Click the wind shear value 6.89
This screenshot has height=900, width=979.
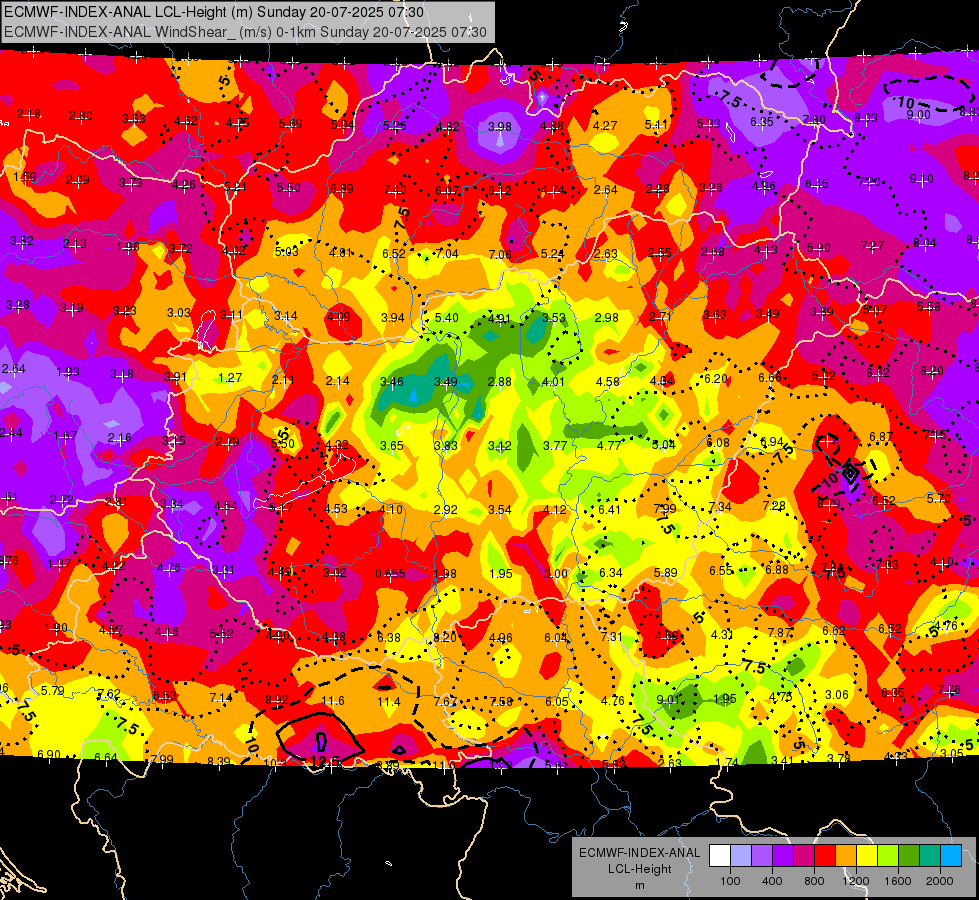tap(342, 189)
